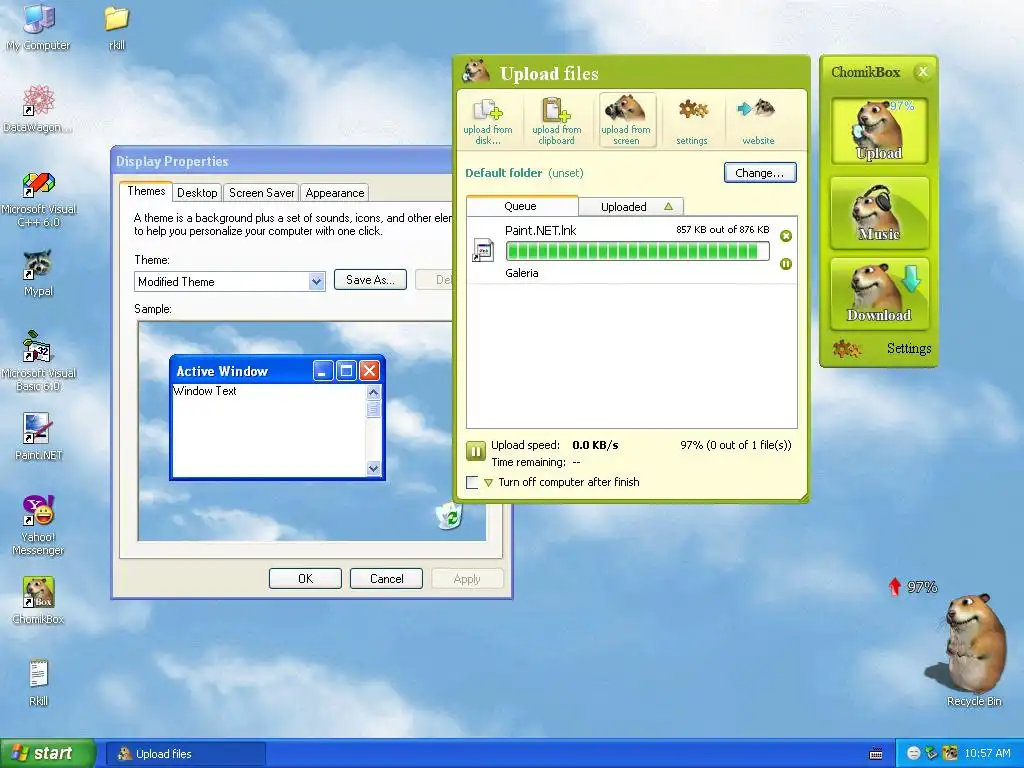Pause all uploads using bottom pause button
The image size is (1024, 768).
point(475,451)
